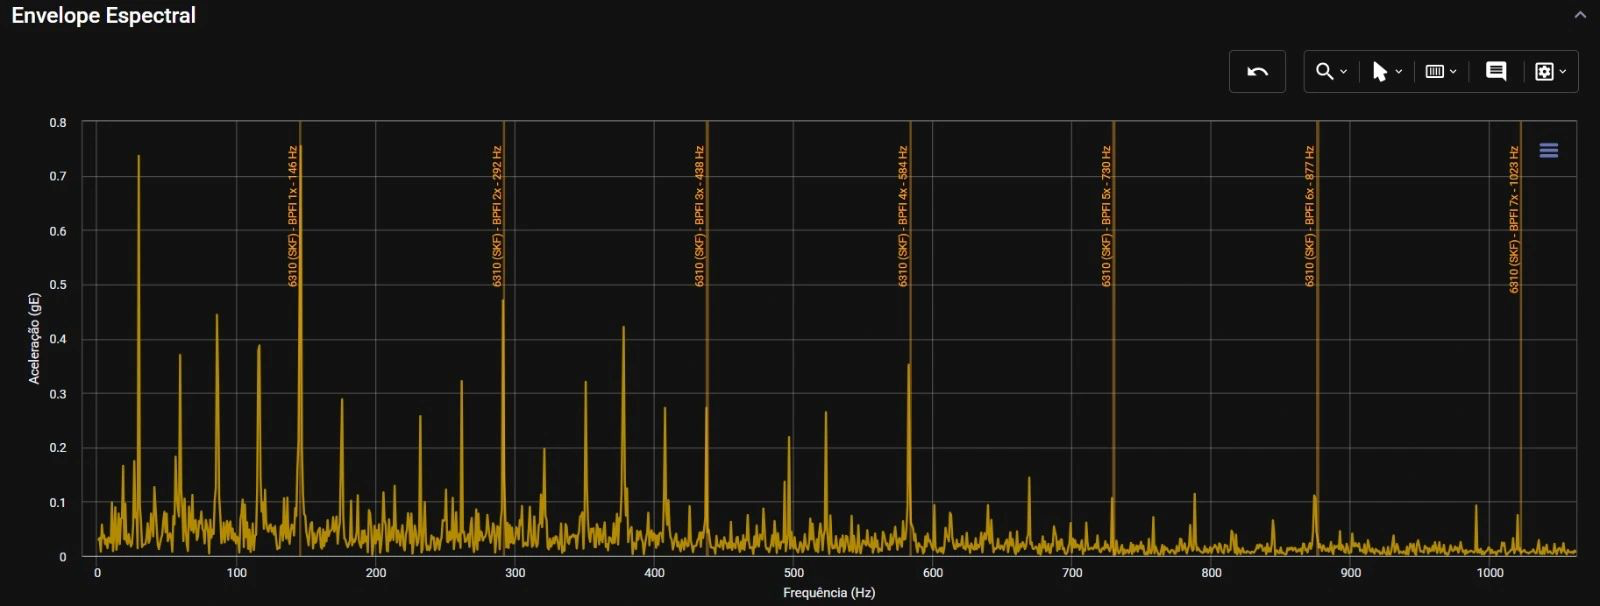
Task: Click the undo arrow button
Action: coord(1257,72)
